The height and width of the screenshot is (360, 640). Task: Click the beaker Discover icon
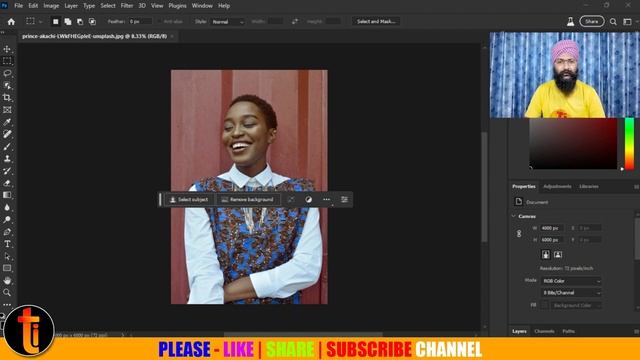click(x=570, y=22)
